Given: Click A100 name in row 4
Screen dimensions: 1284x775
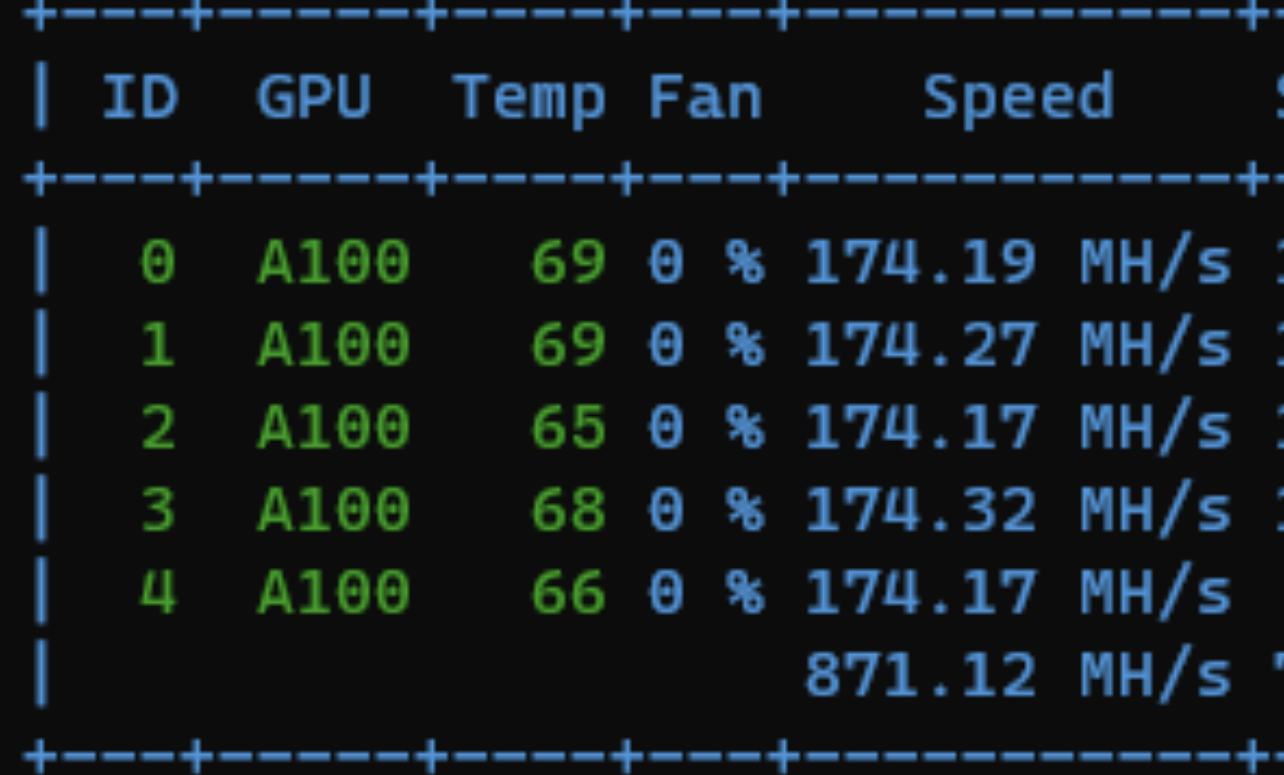Looking at the screenshot, I should (333, 593).
